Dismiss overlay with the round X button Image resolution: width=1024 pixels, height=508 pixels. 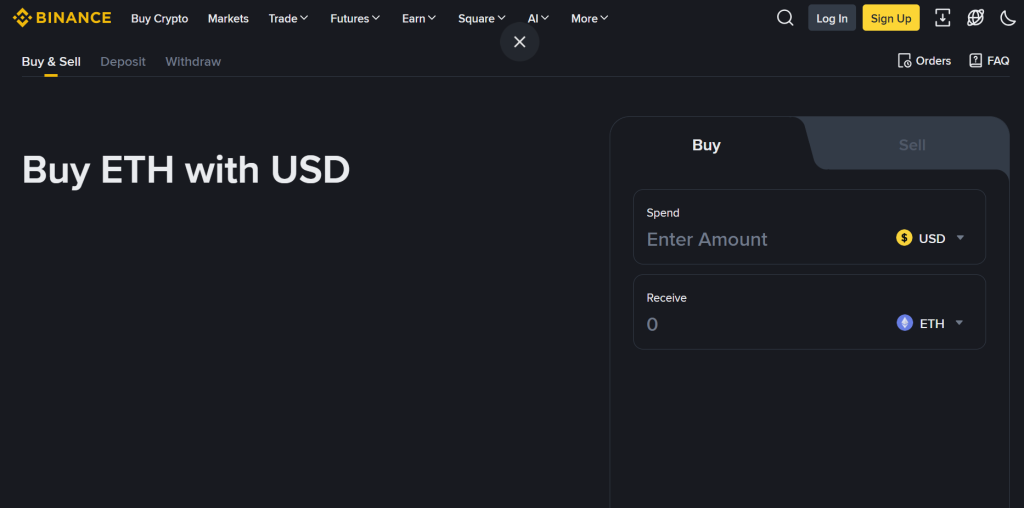pos(520,42)
